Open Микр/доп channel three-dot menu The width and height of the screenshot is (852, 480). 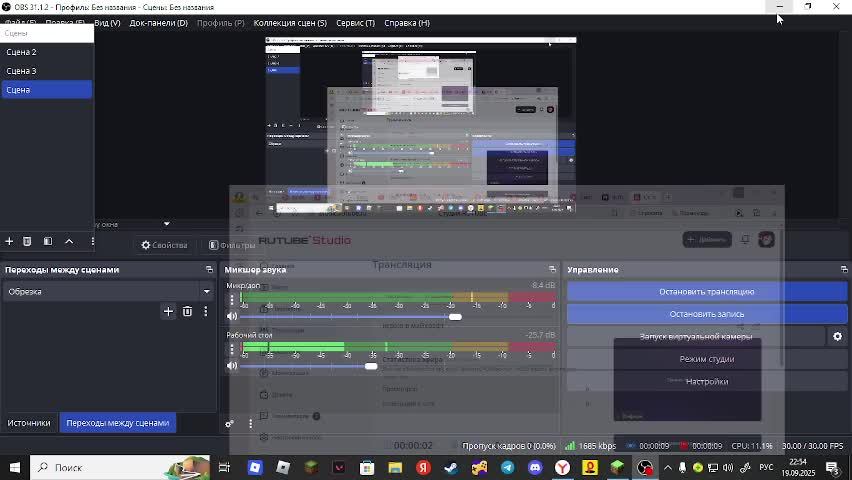coord(232,300)
